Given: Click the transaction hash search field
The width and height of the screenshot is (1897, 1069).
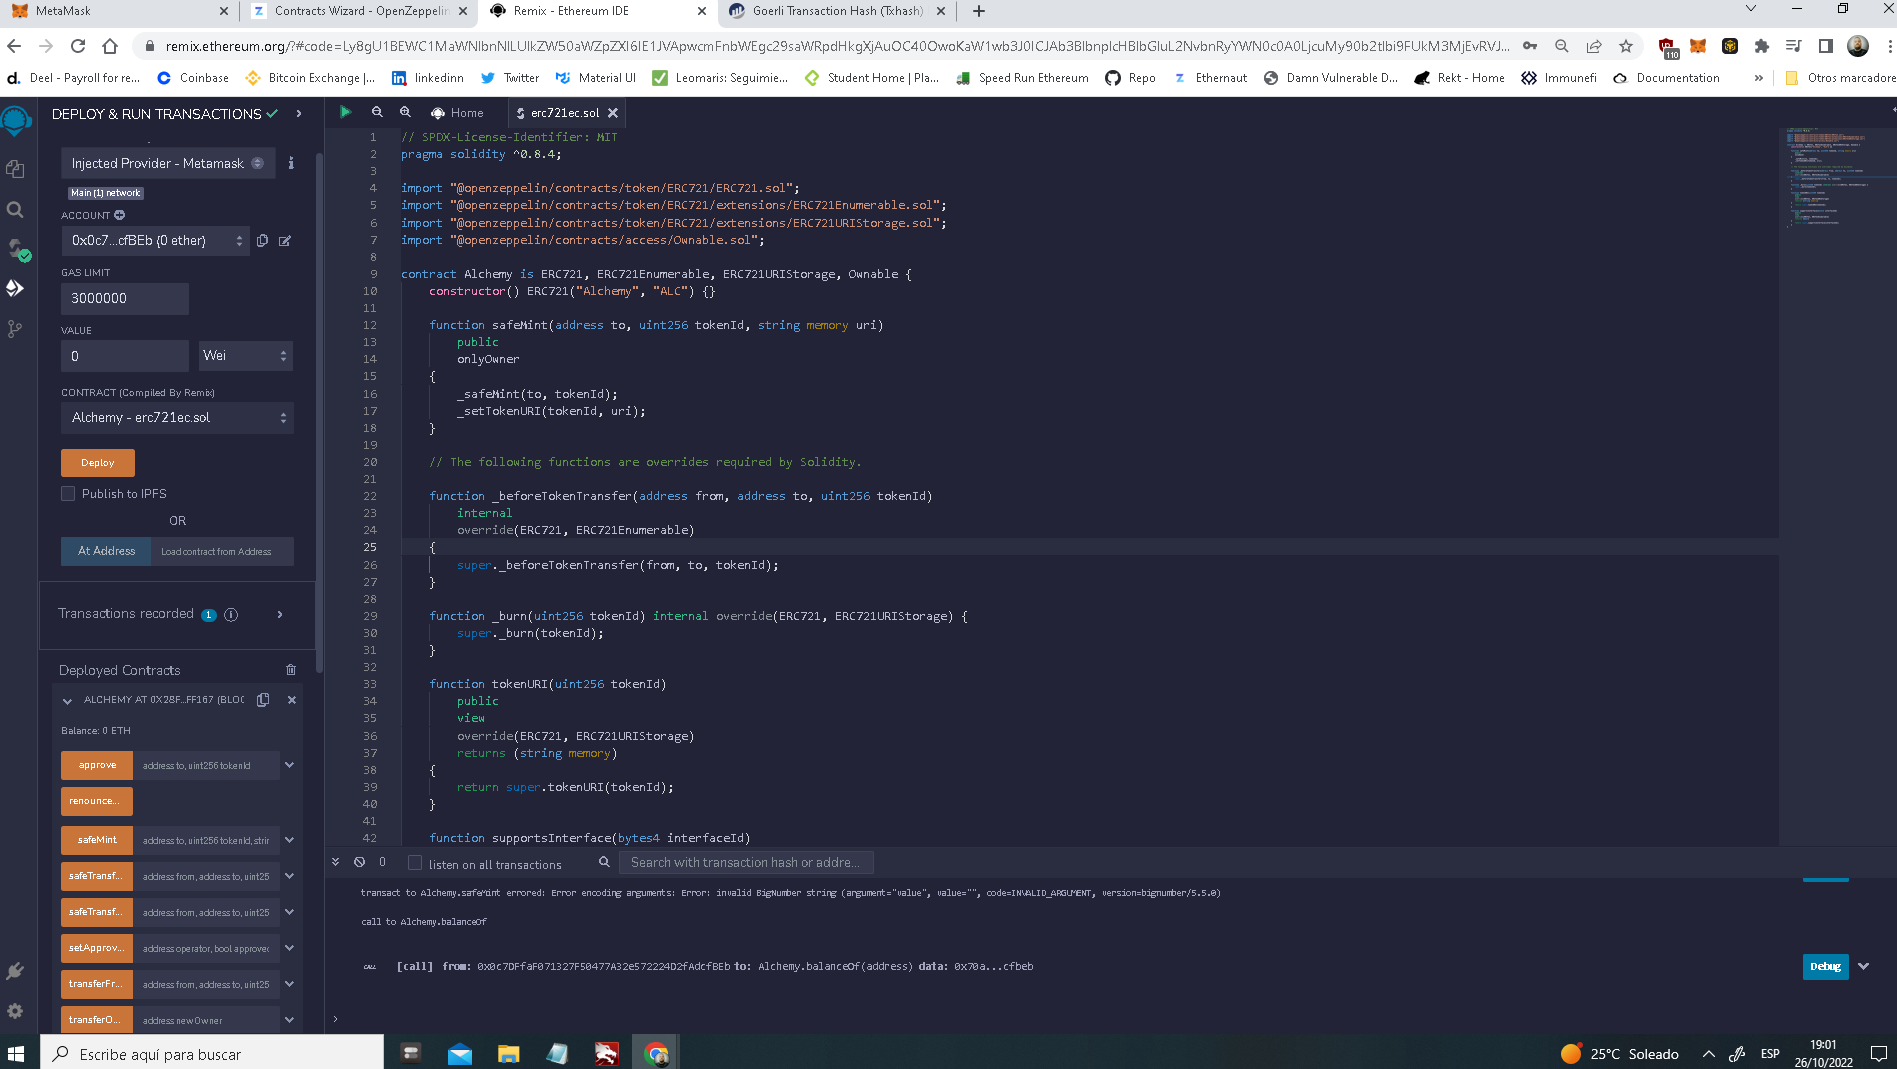Looking at the screenshot, I should [746, 861].
